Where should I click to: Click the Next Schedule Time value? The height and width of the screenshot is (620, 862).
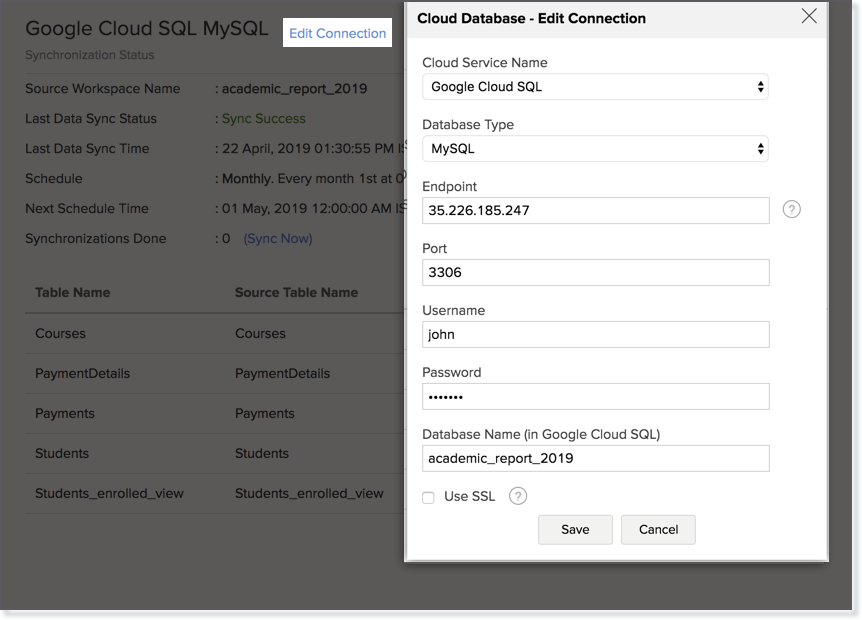[314, 209]
